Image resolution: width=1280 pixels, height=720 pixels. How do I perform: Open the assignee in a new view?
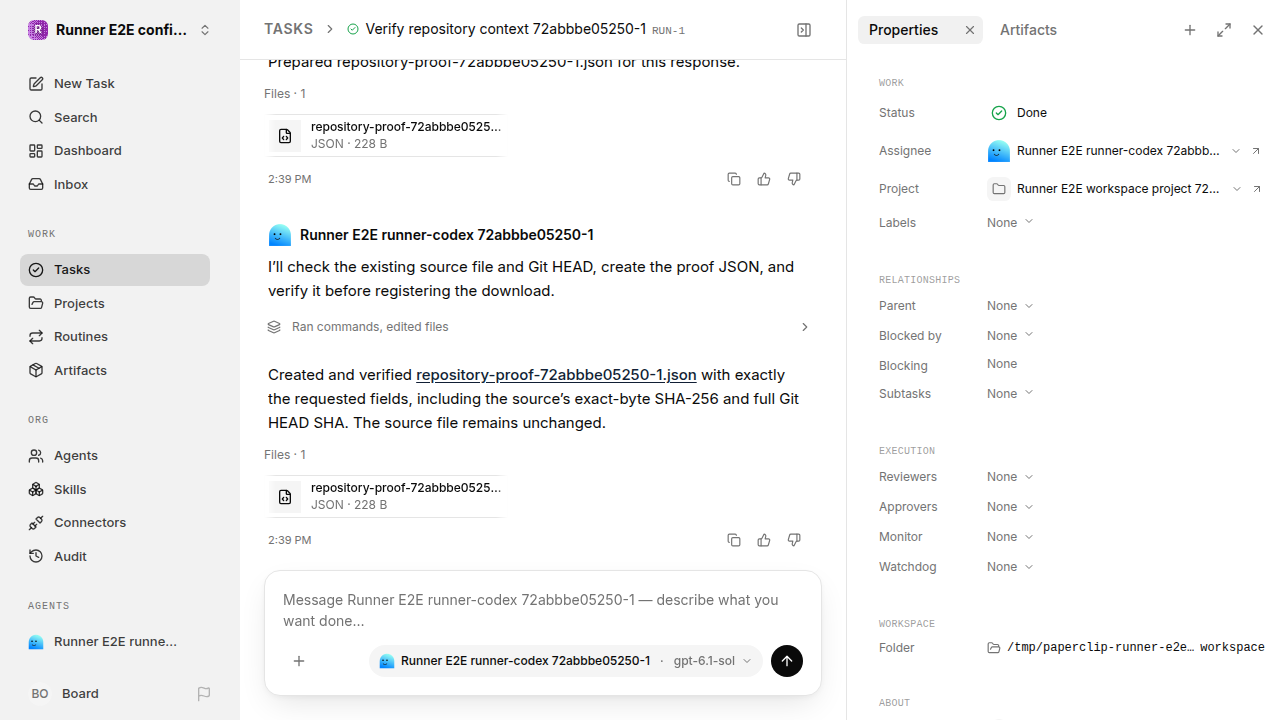[x=1257, y=151]
